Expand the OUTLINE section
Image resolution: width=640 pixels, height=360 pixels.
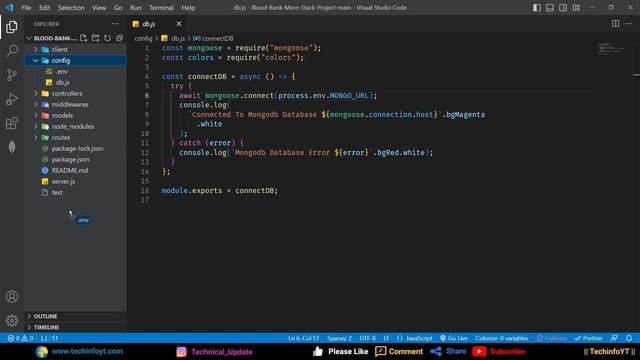[76, 316]
